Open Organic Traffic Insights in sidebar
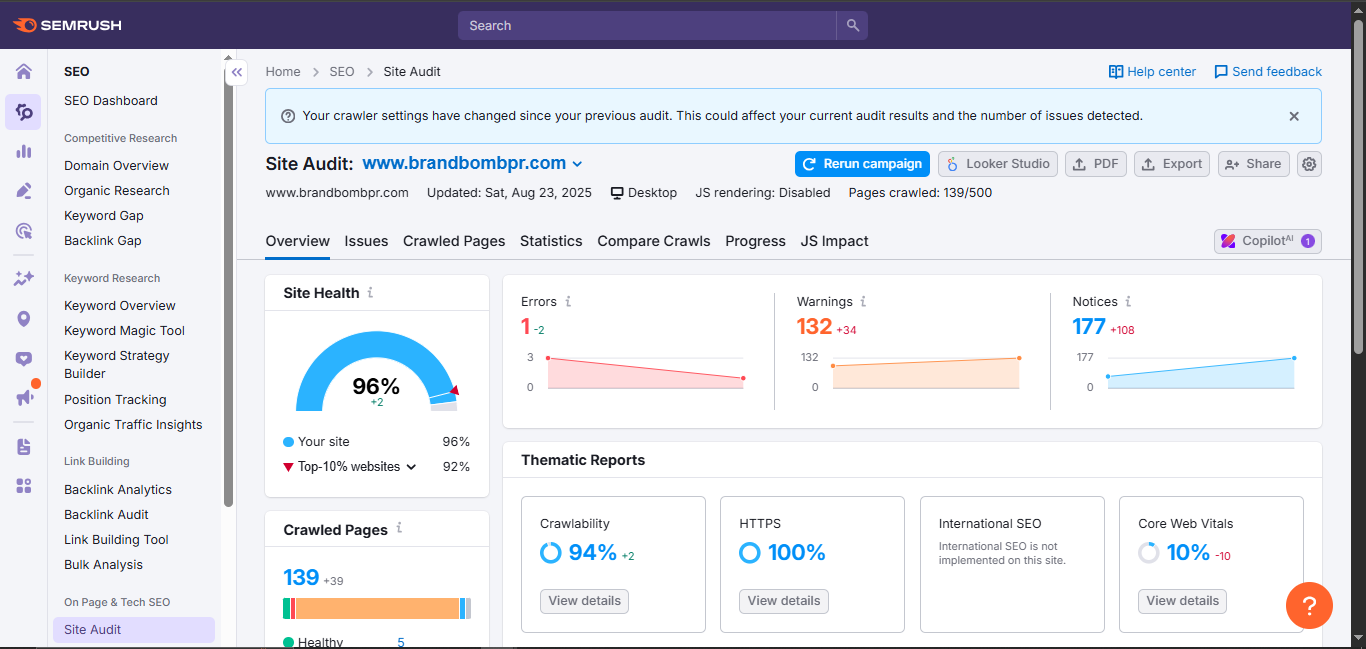This screenshot has height=649, width=1366. click(x=133, y=425)
